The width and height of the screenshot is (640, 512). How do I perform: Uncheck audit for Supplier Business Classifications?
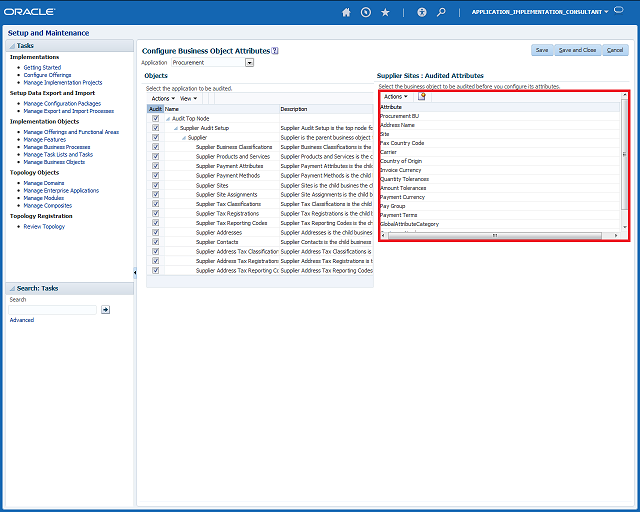(156, 147)
